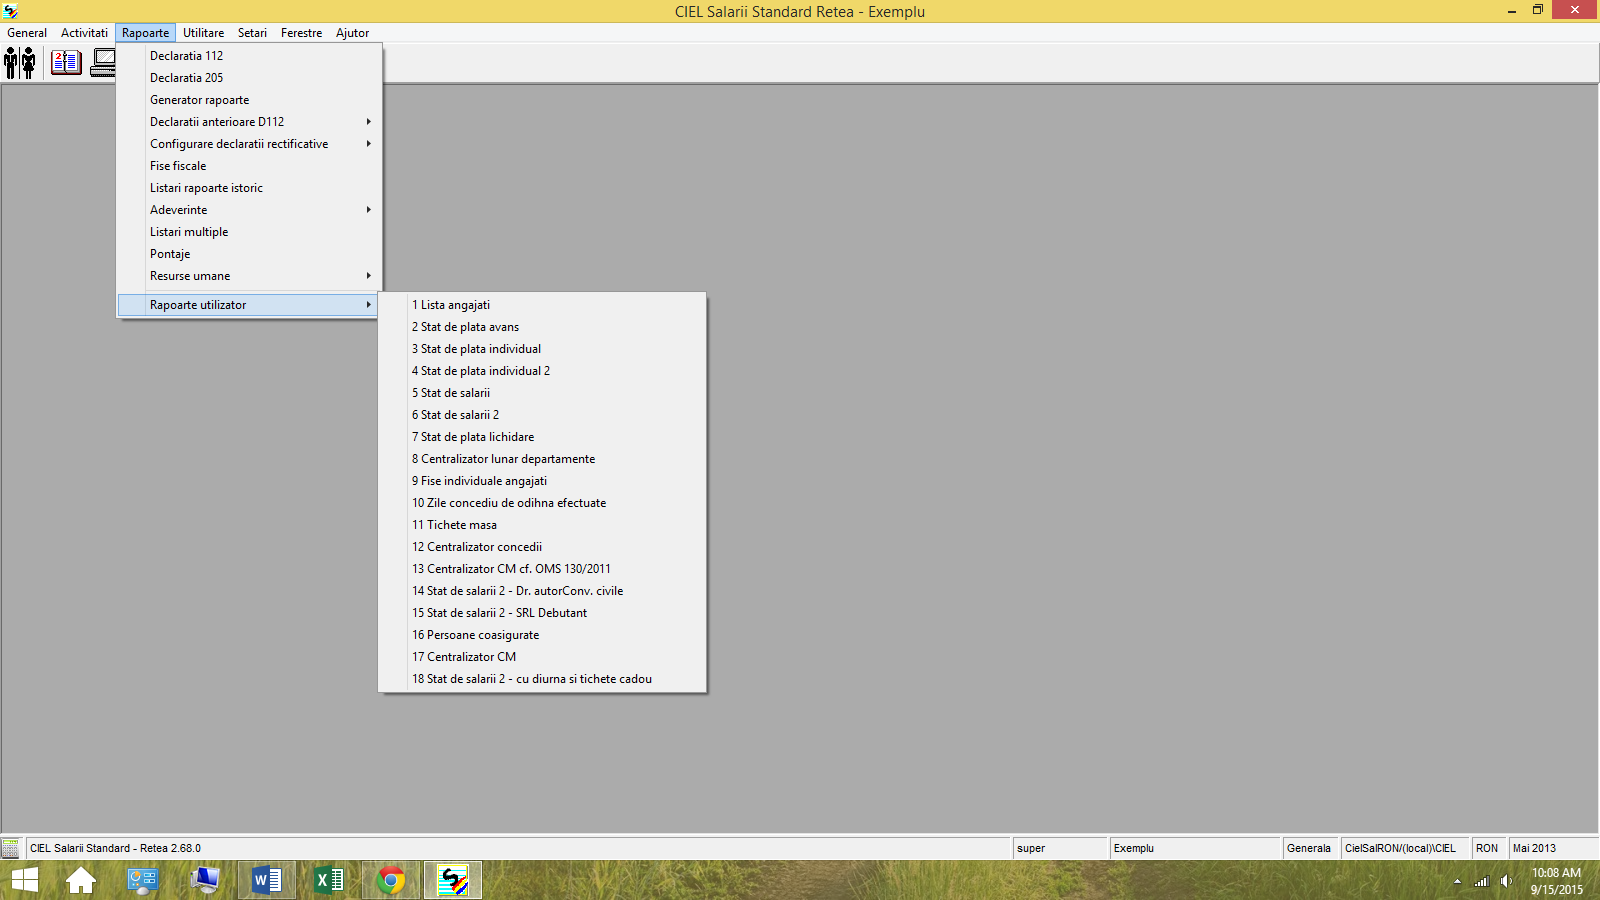
Task: Click CielSalRON/(local)\CIEL status entry
Action: click(1404, 848)
